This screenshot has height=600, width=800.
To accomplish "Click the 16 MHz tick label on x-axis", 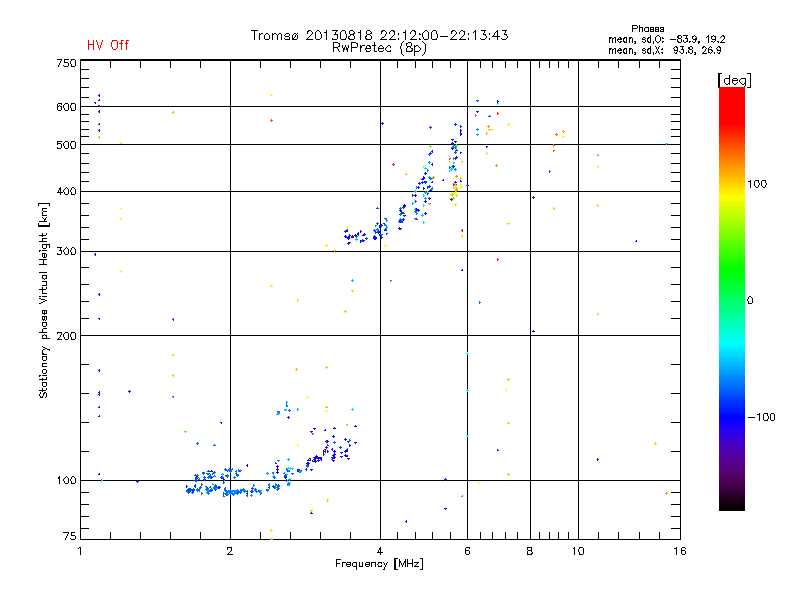I will click(678, 551).
